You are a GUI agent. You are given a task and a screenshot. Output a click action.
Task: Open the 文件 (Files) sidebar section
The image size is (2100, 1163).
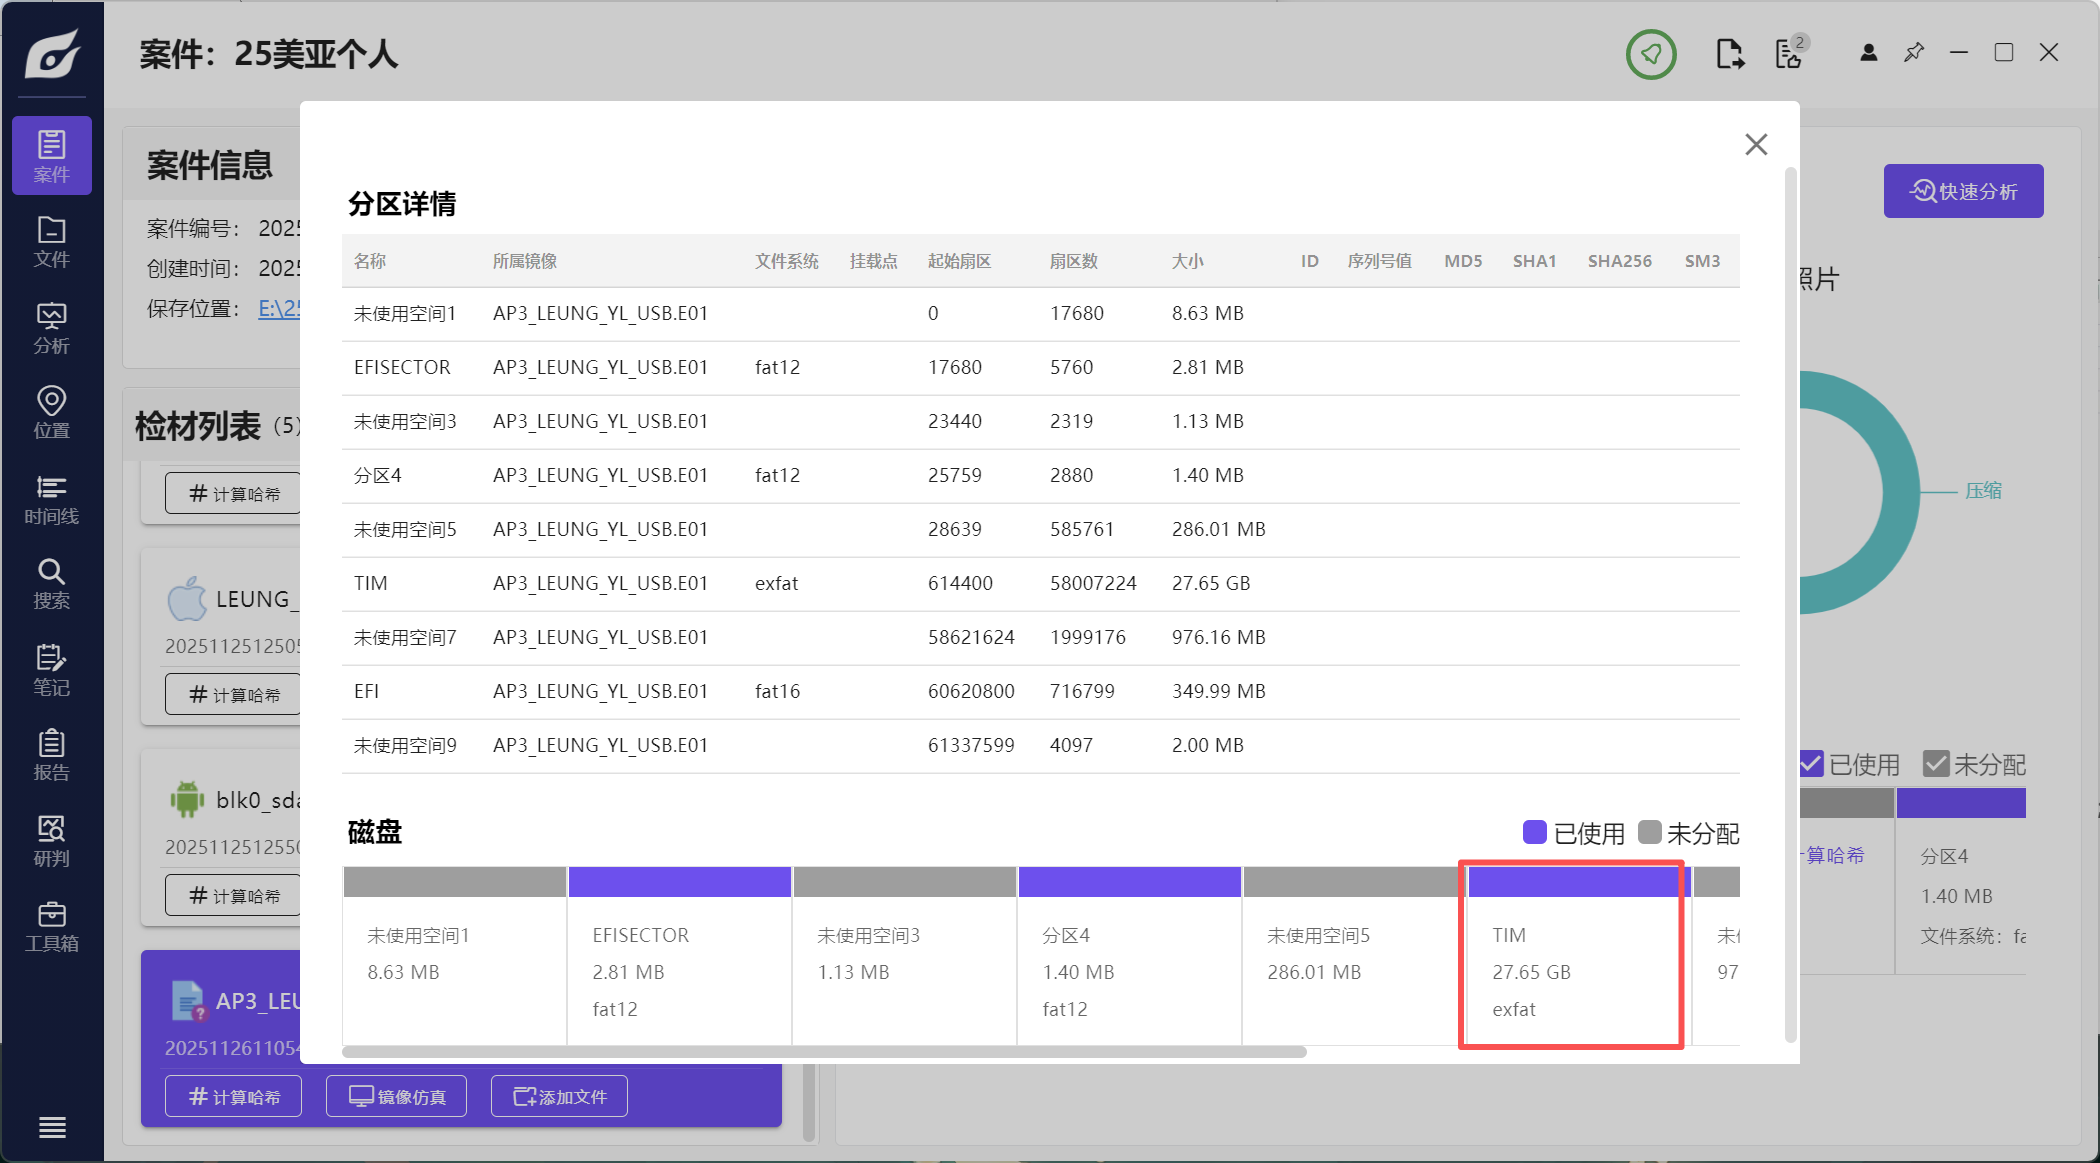pos(51,242)
